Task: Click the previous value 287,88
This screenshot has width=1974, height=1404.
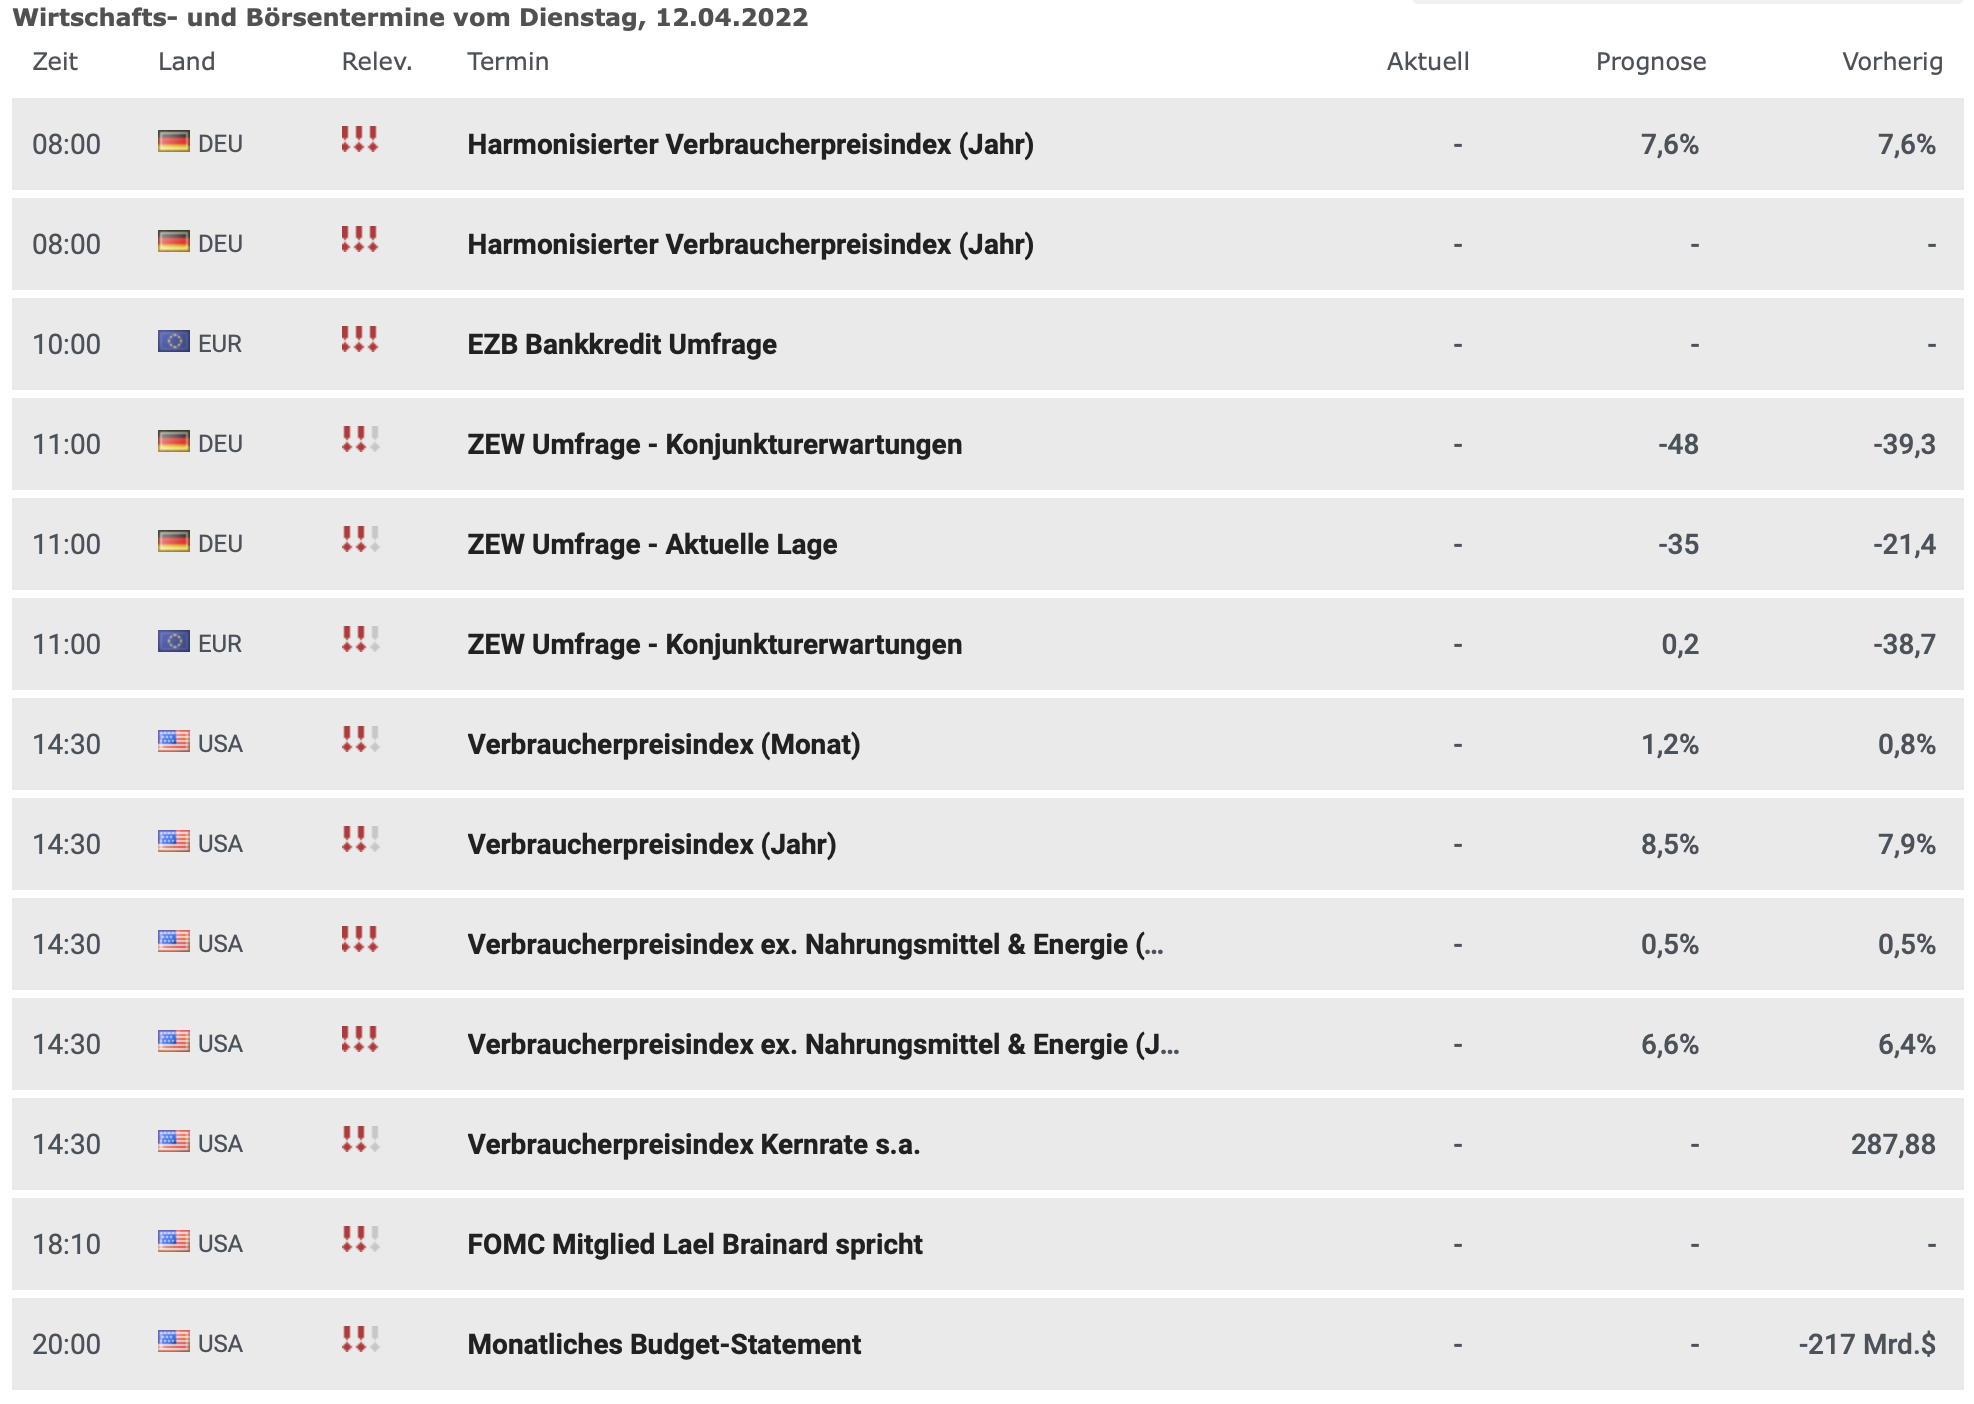Action: point(1893,1144)
